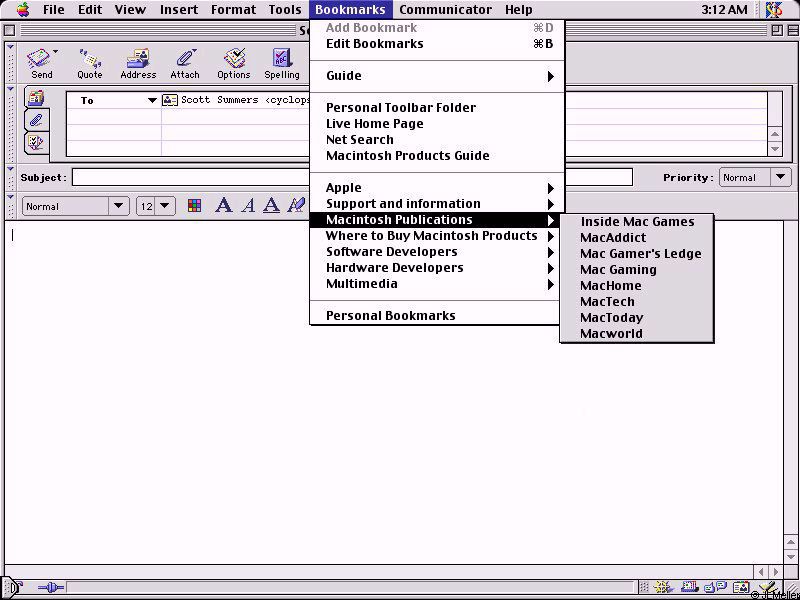Open Address Book from the component bar
Viewport: 800px width, 600px height.
(x=740, y=588)
